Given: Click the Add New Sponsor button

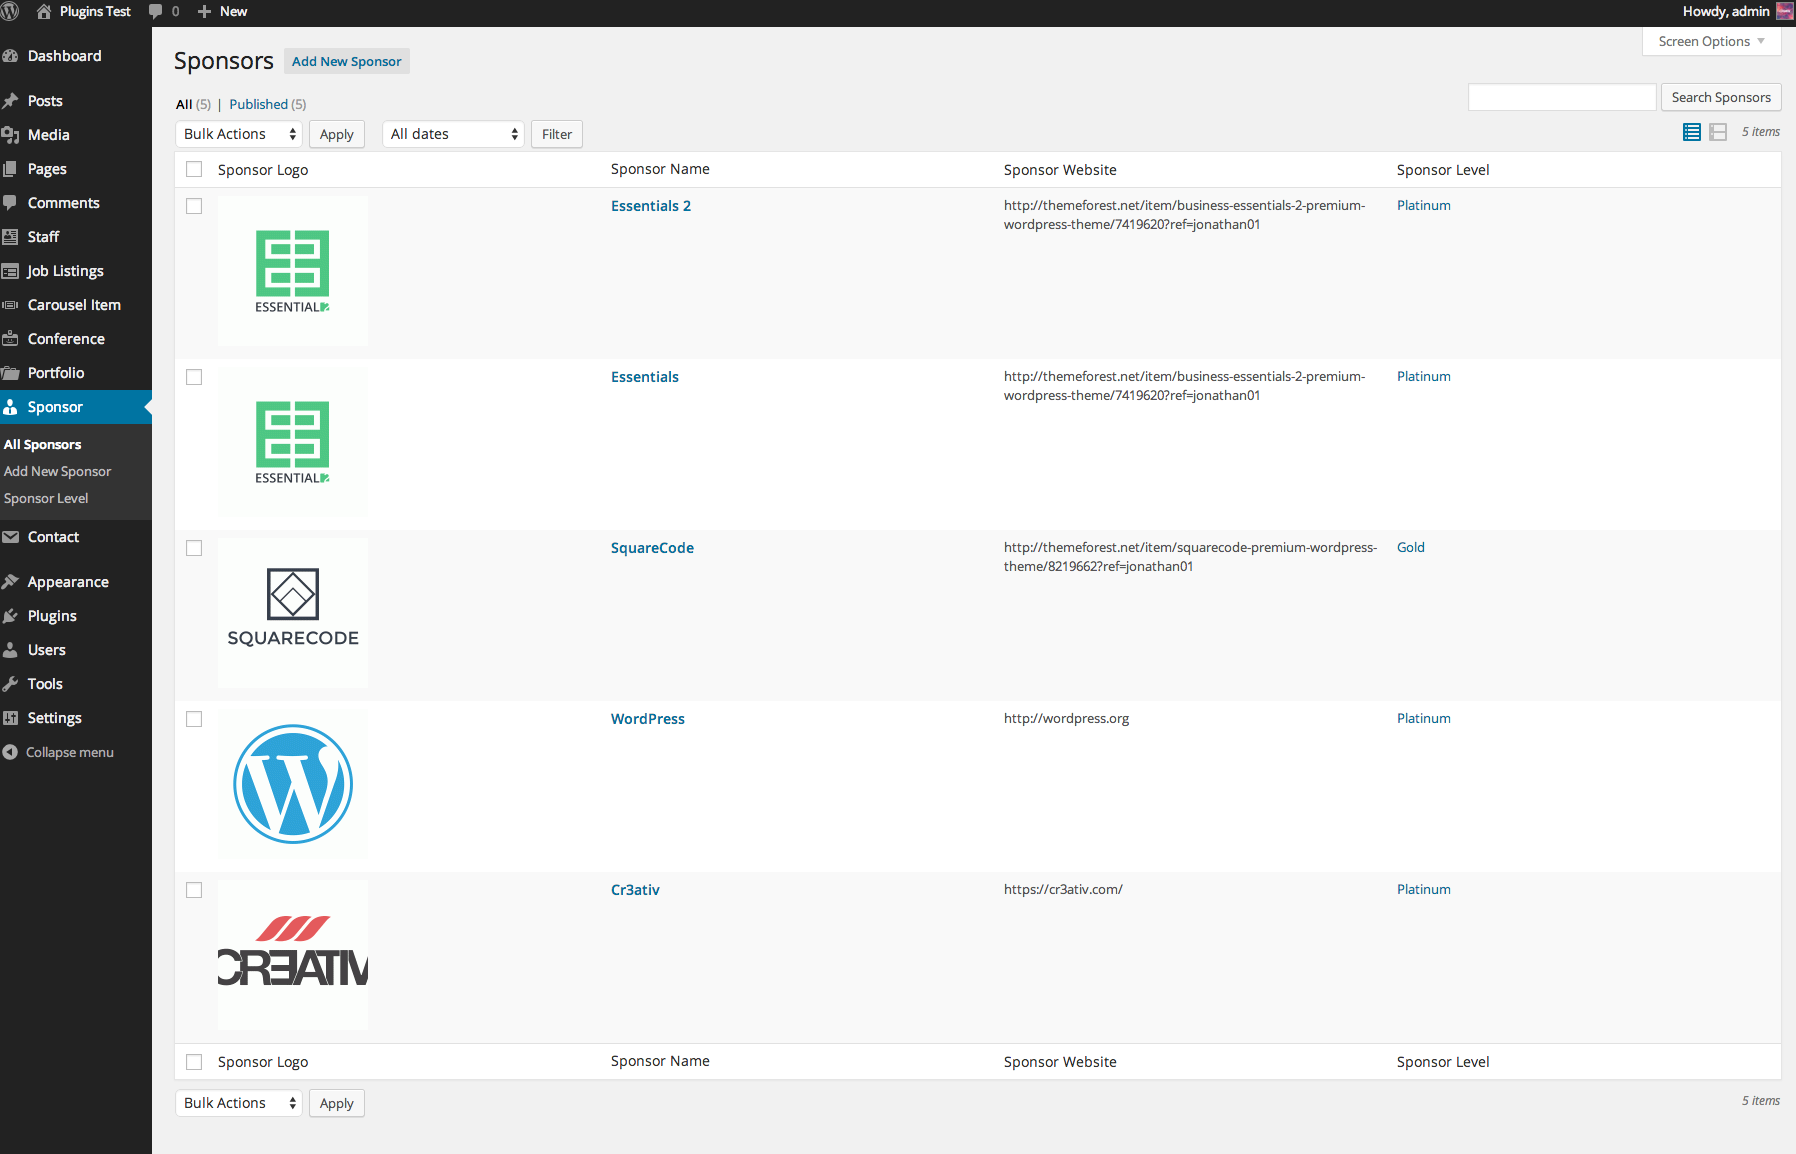Looking at the screenshot, I should [x=346, y=61].
